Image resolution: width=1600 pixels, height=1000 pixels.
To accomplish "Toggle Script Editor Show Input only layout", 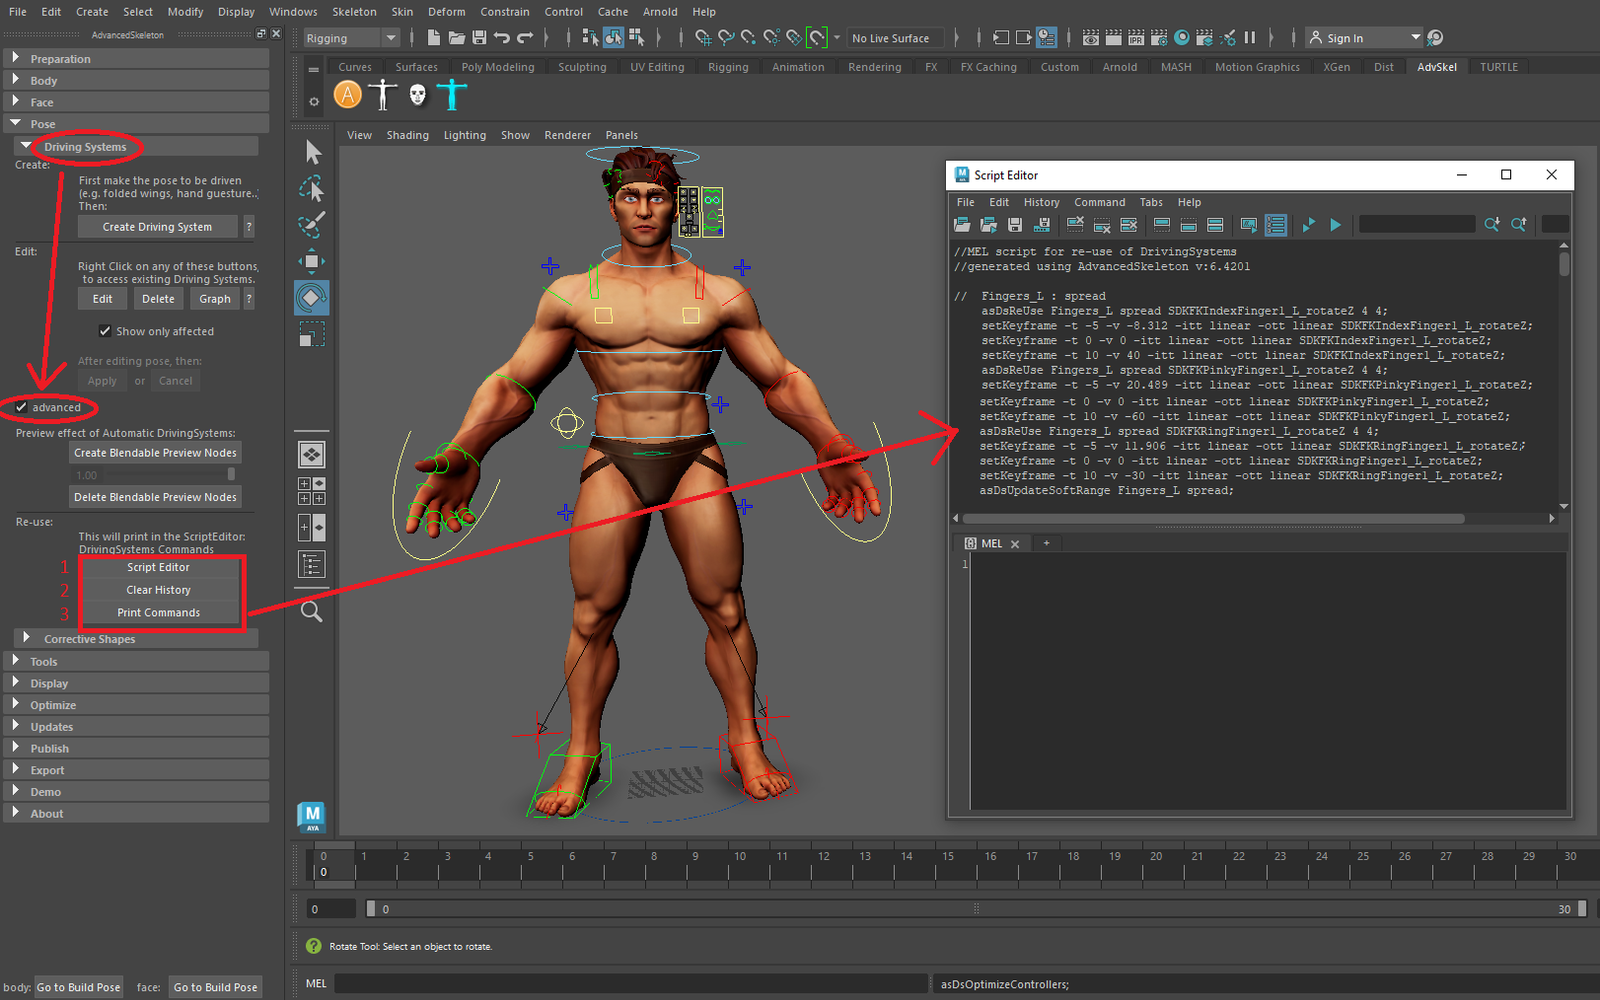I will coord(1189,225).
